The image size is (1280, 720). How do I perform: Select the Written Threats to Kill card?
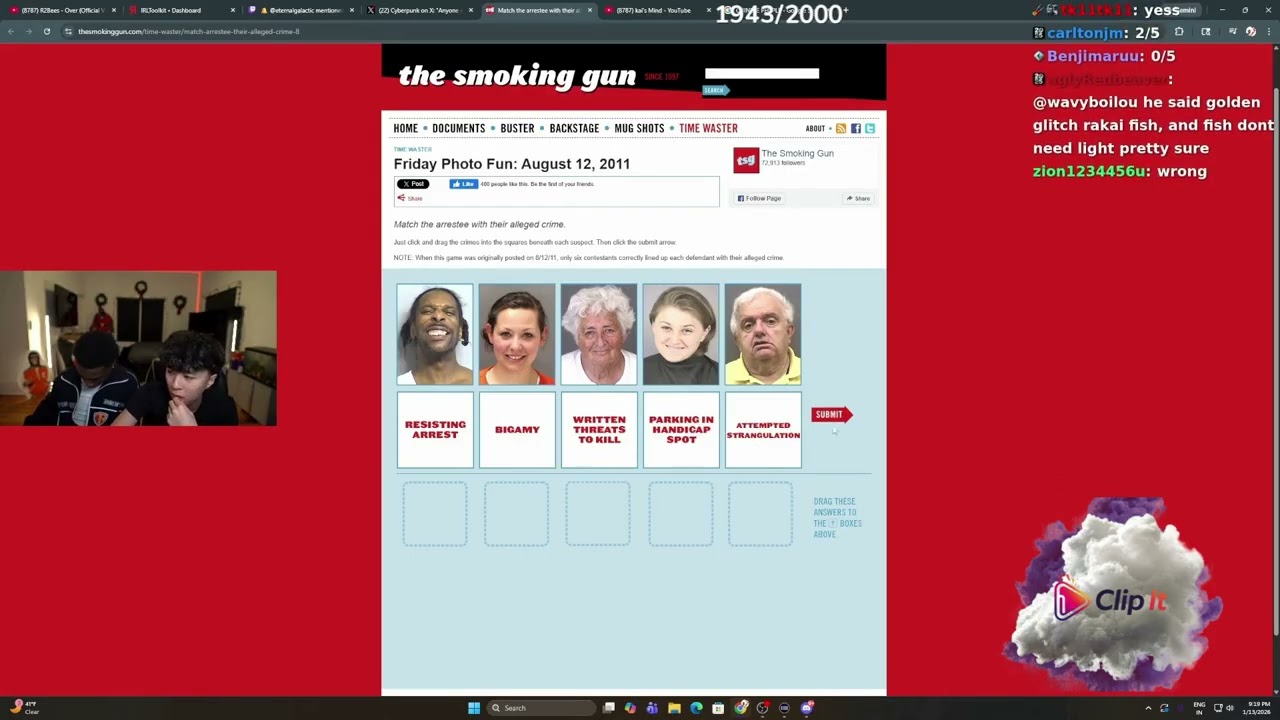pyautogui.click(x=599, y=430)
